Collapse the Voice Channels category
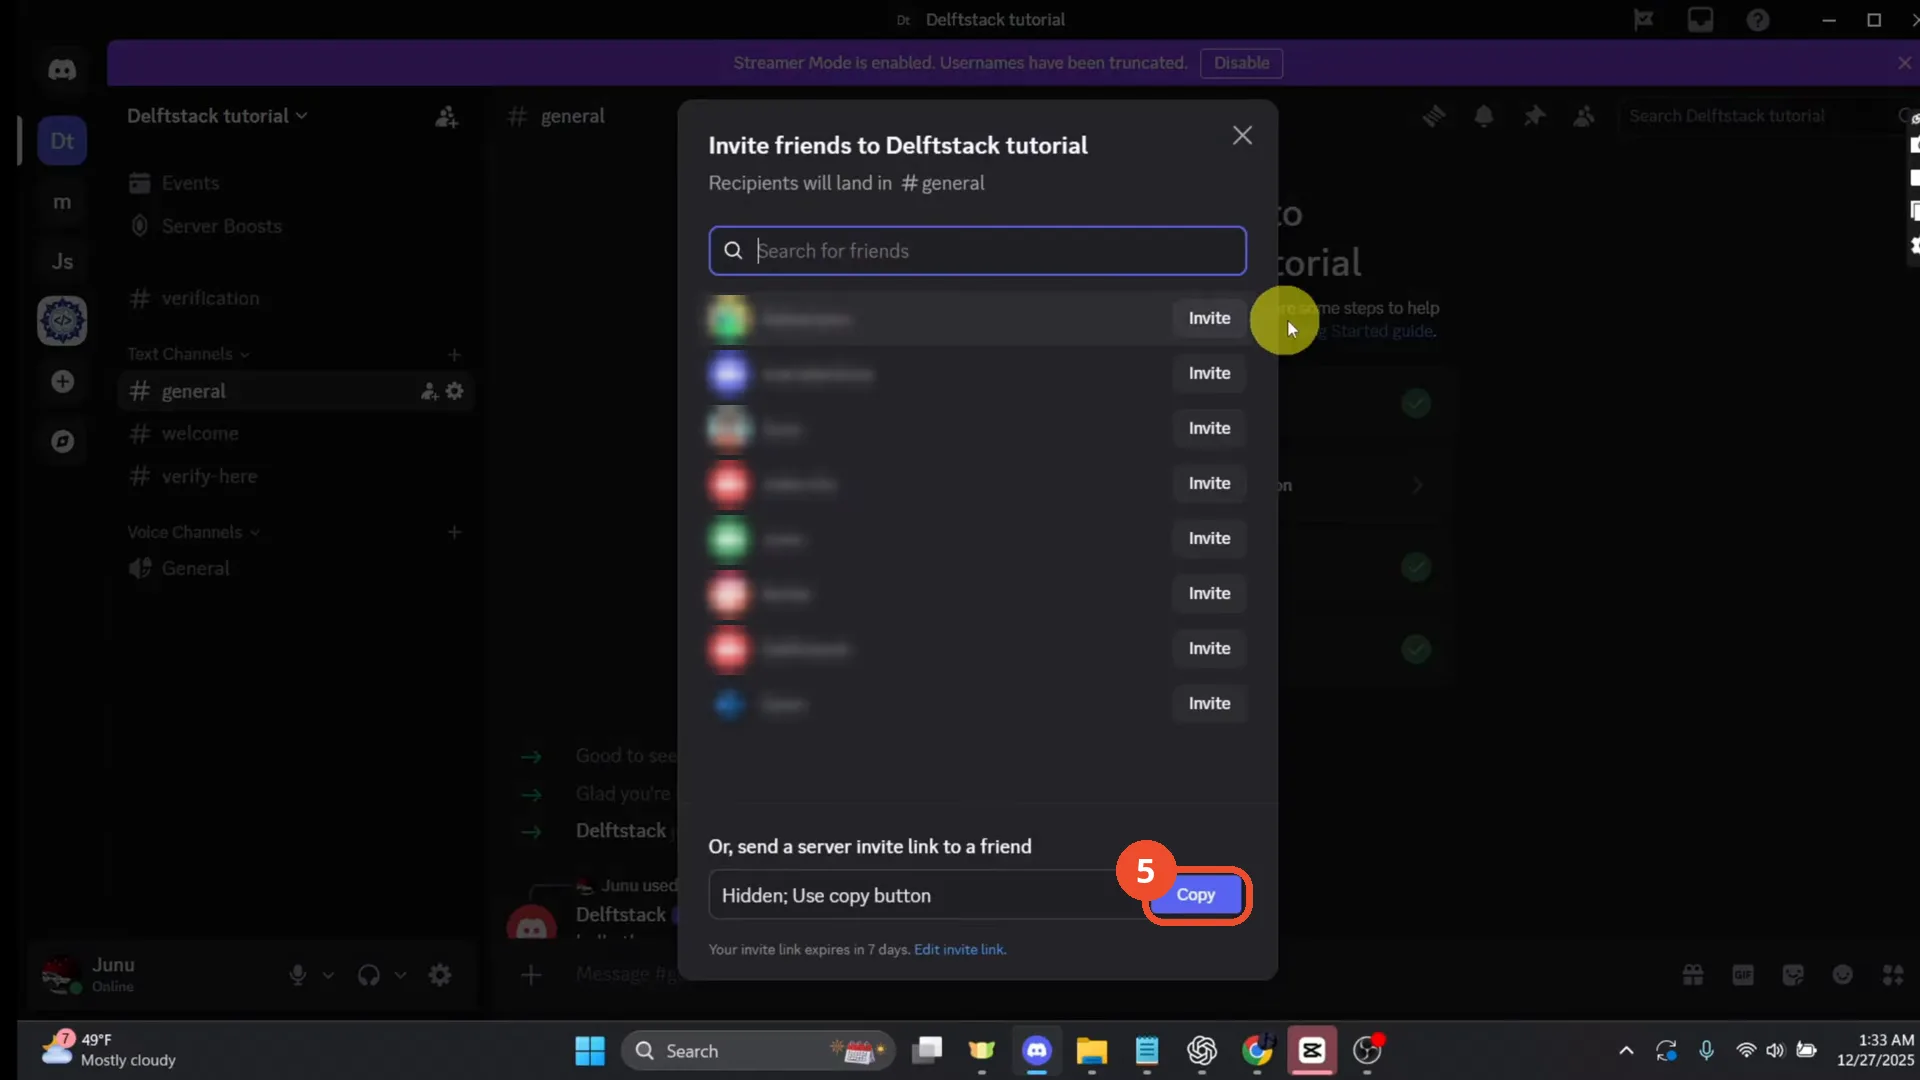This screenshot has height=1080, width=1920. 193,532
